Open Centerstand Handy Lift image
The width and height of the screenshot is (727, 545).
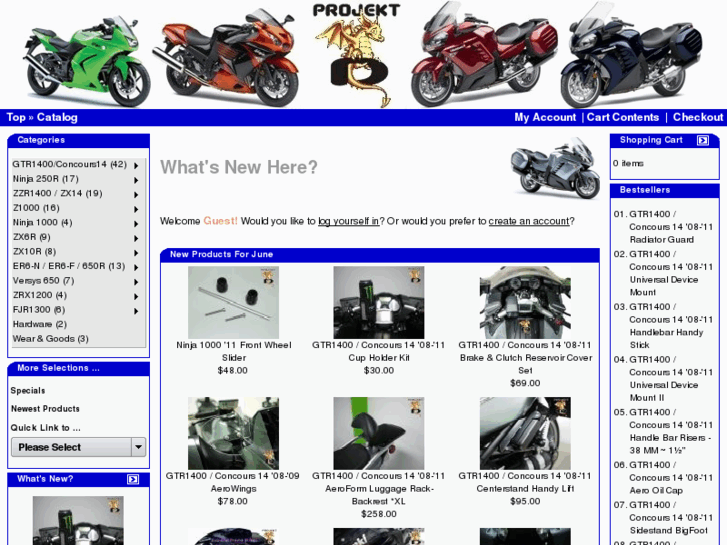pyautogui.click(x=525, y=433)
